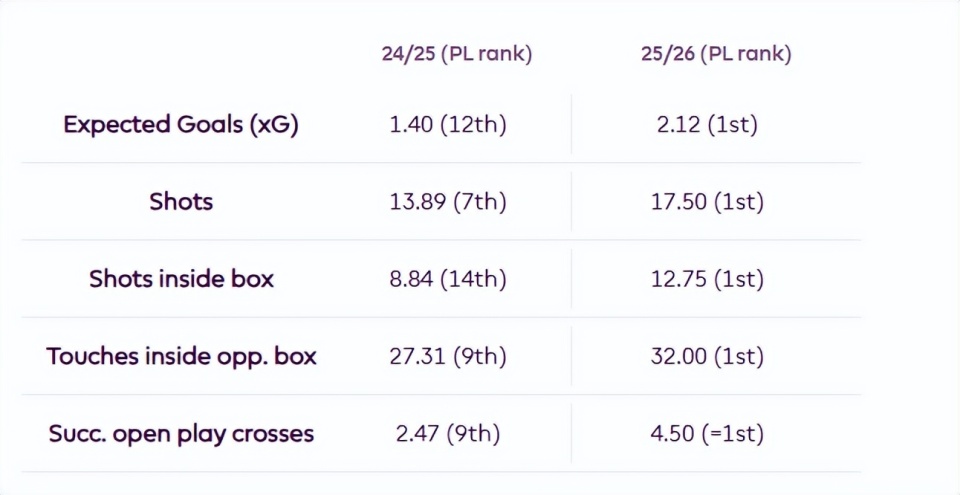Click the 4.50 (=1st) crosses cell
960x495 pixels.
[706, 434]
